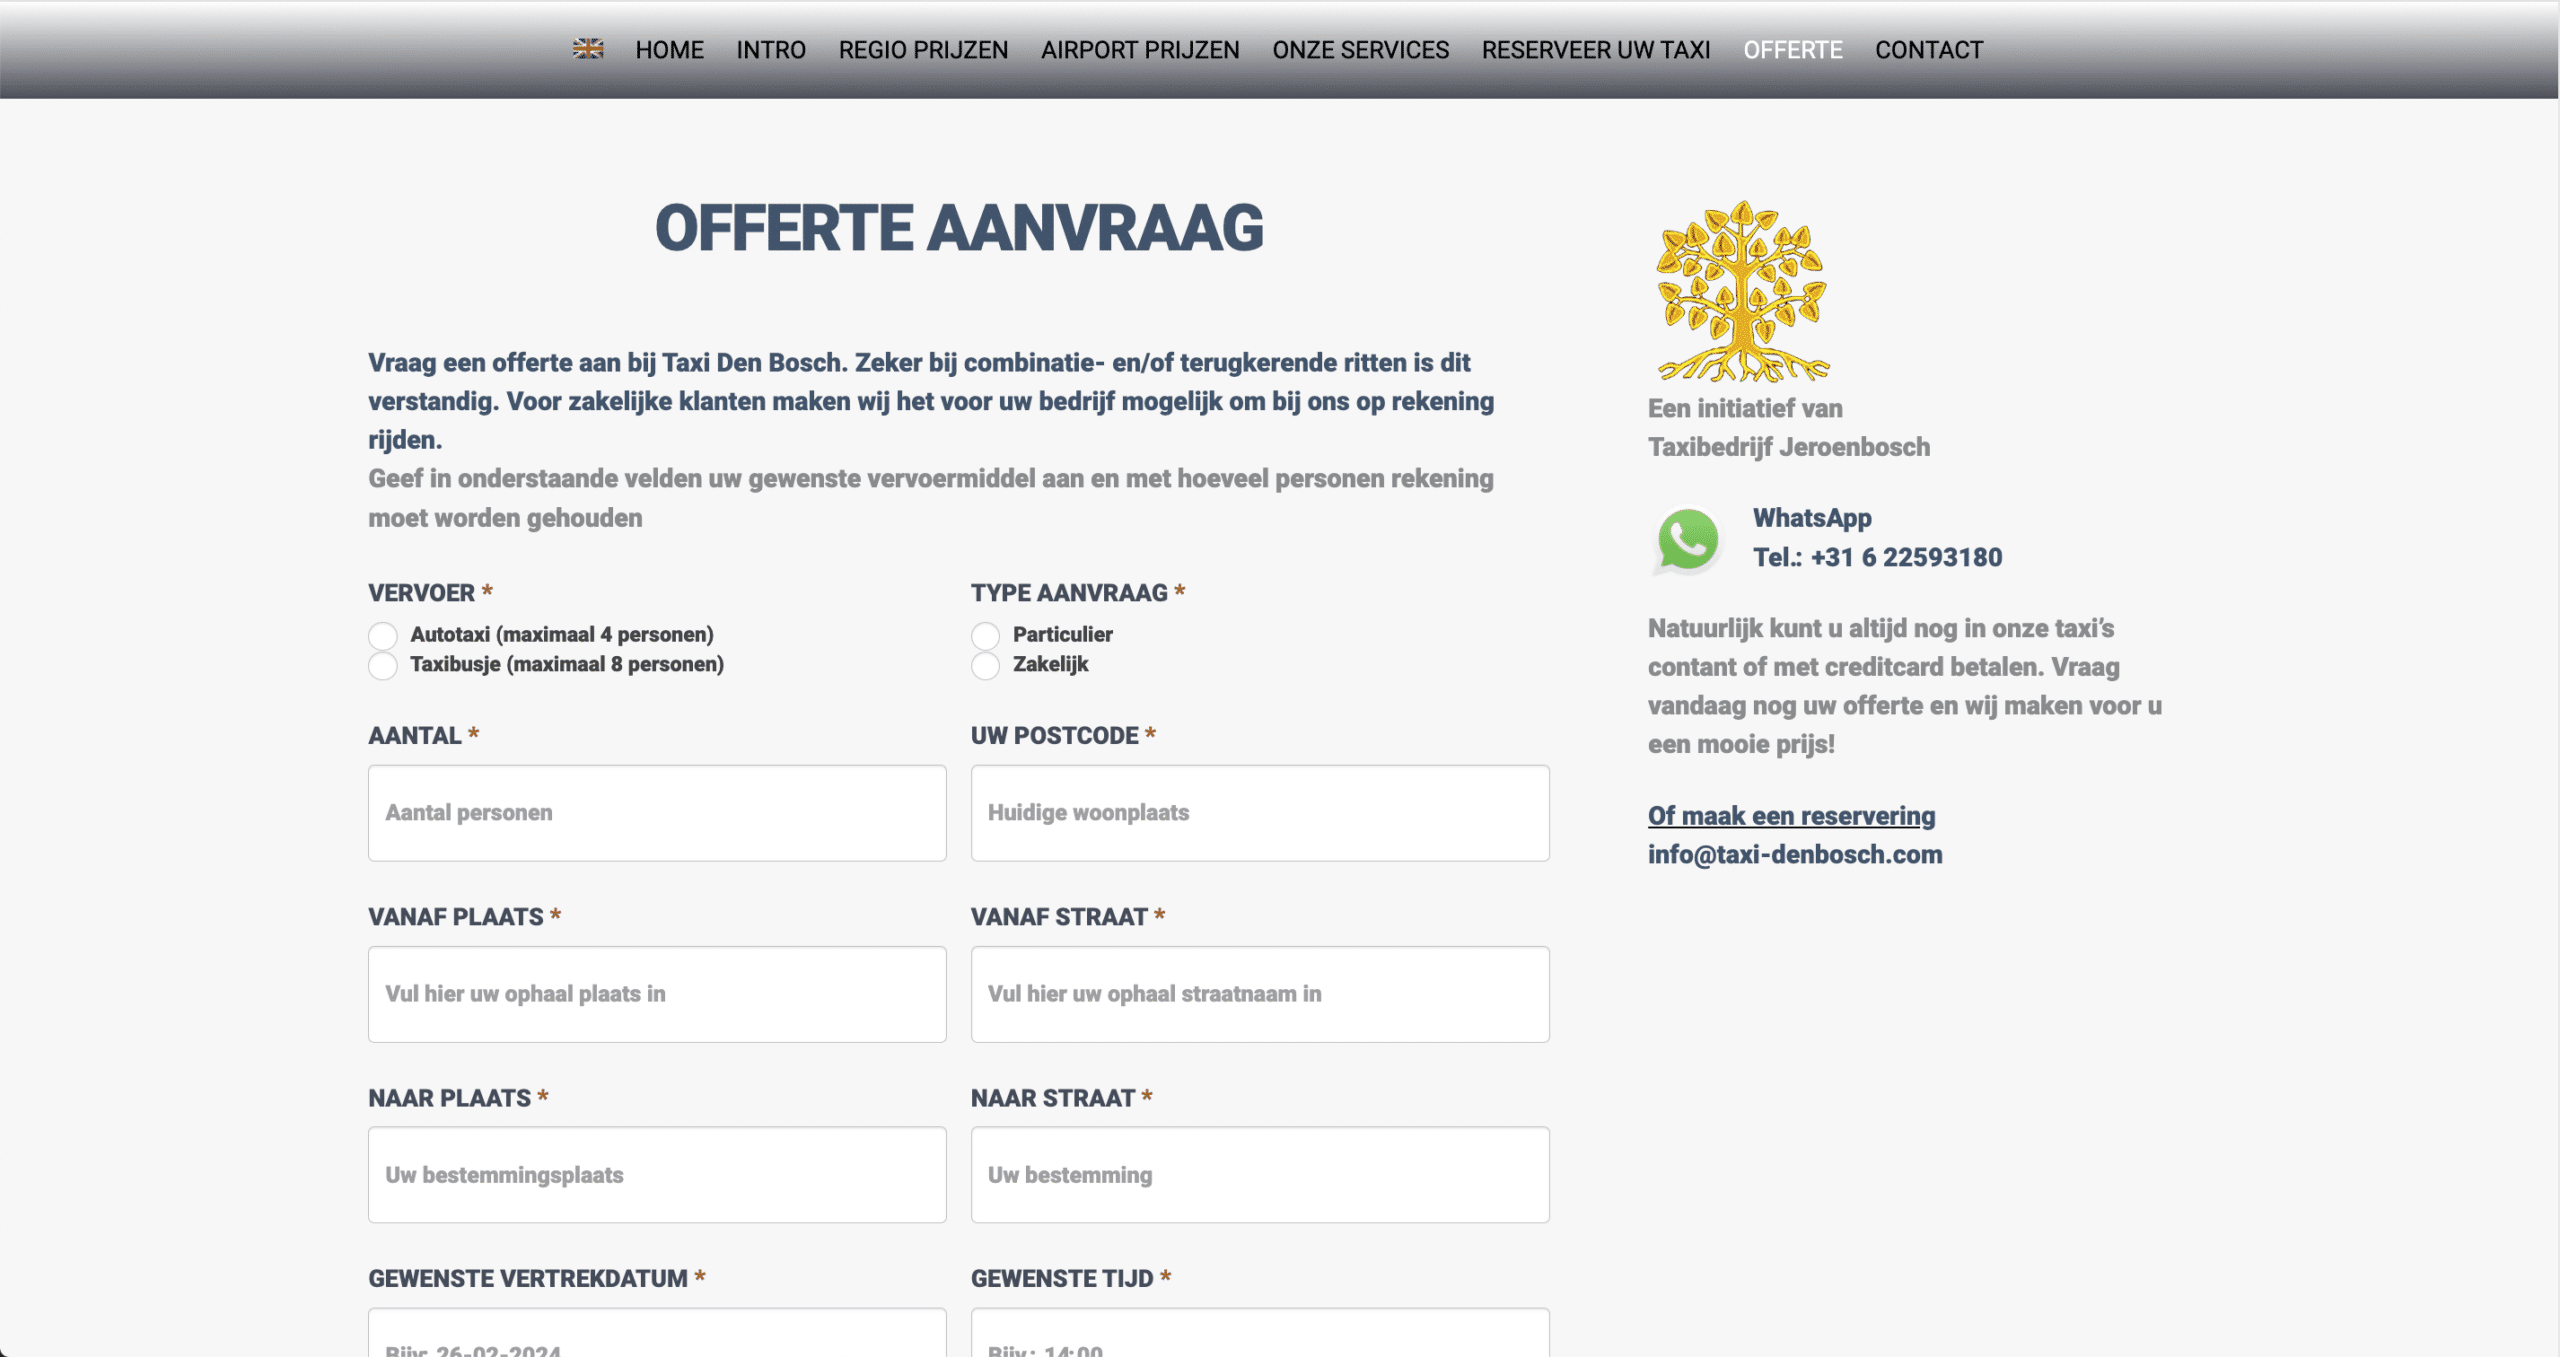Screen dimensions: 2560x1357
Task: Click the OFFERTE AANVRAAG heading
Action: point(959,228)
